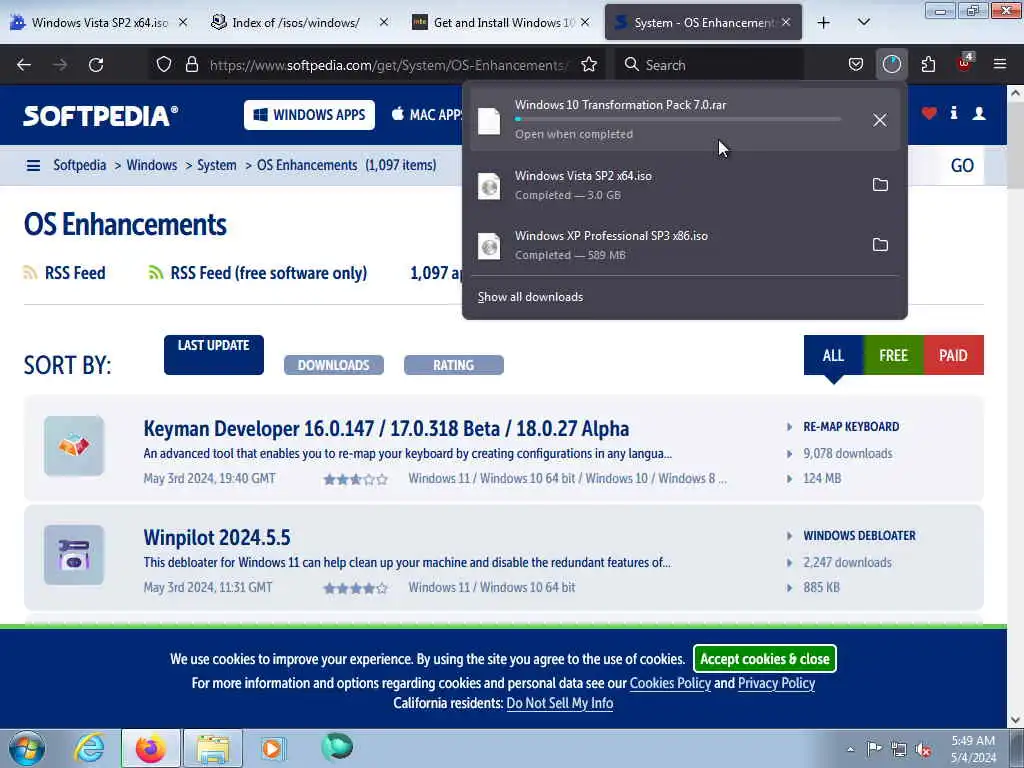This screenshot has height=768, width=1024.
Task: Open the Keyman Developer app icon
Action: click(x=74, y=446)
